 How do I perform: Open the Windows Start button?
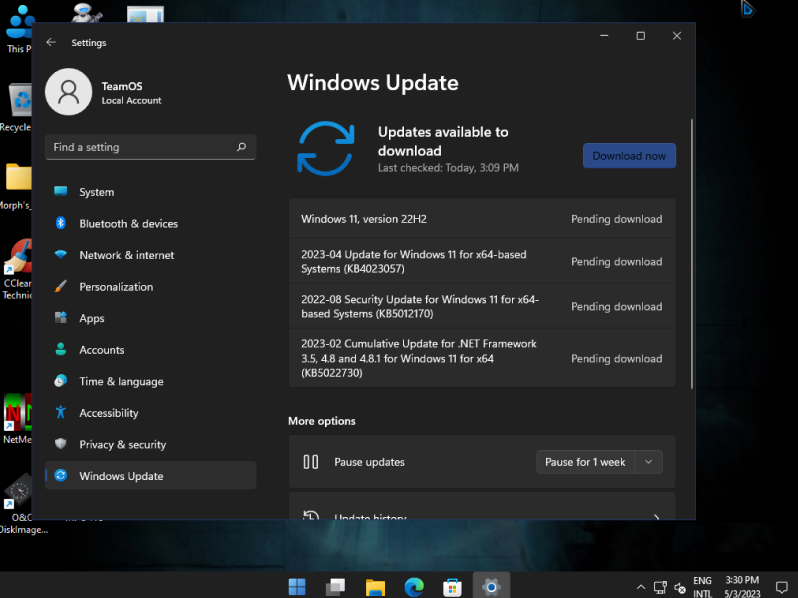tap(297, 587)
